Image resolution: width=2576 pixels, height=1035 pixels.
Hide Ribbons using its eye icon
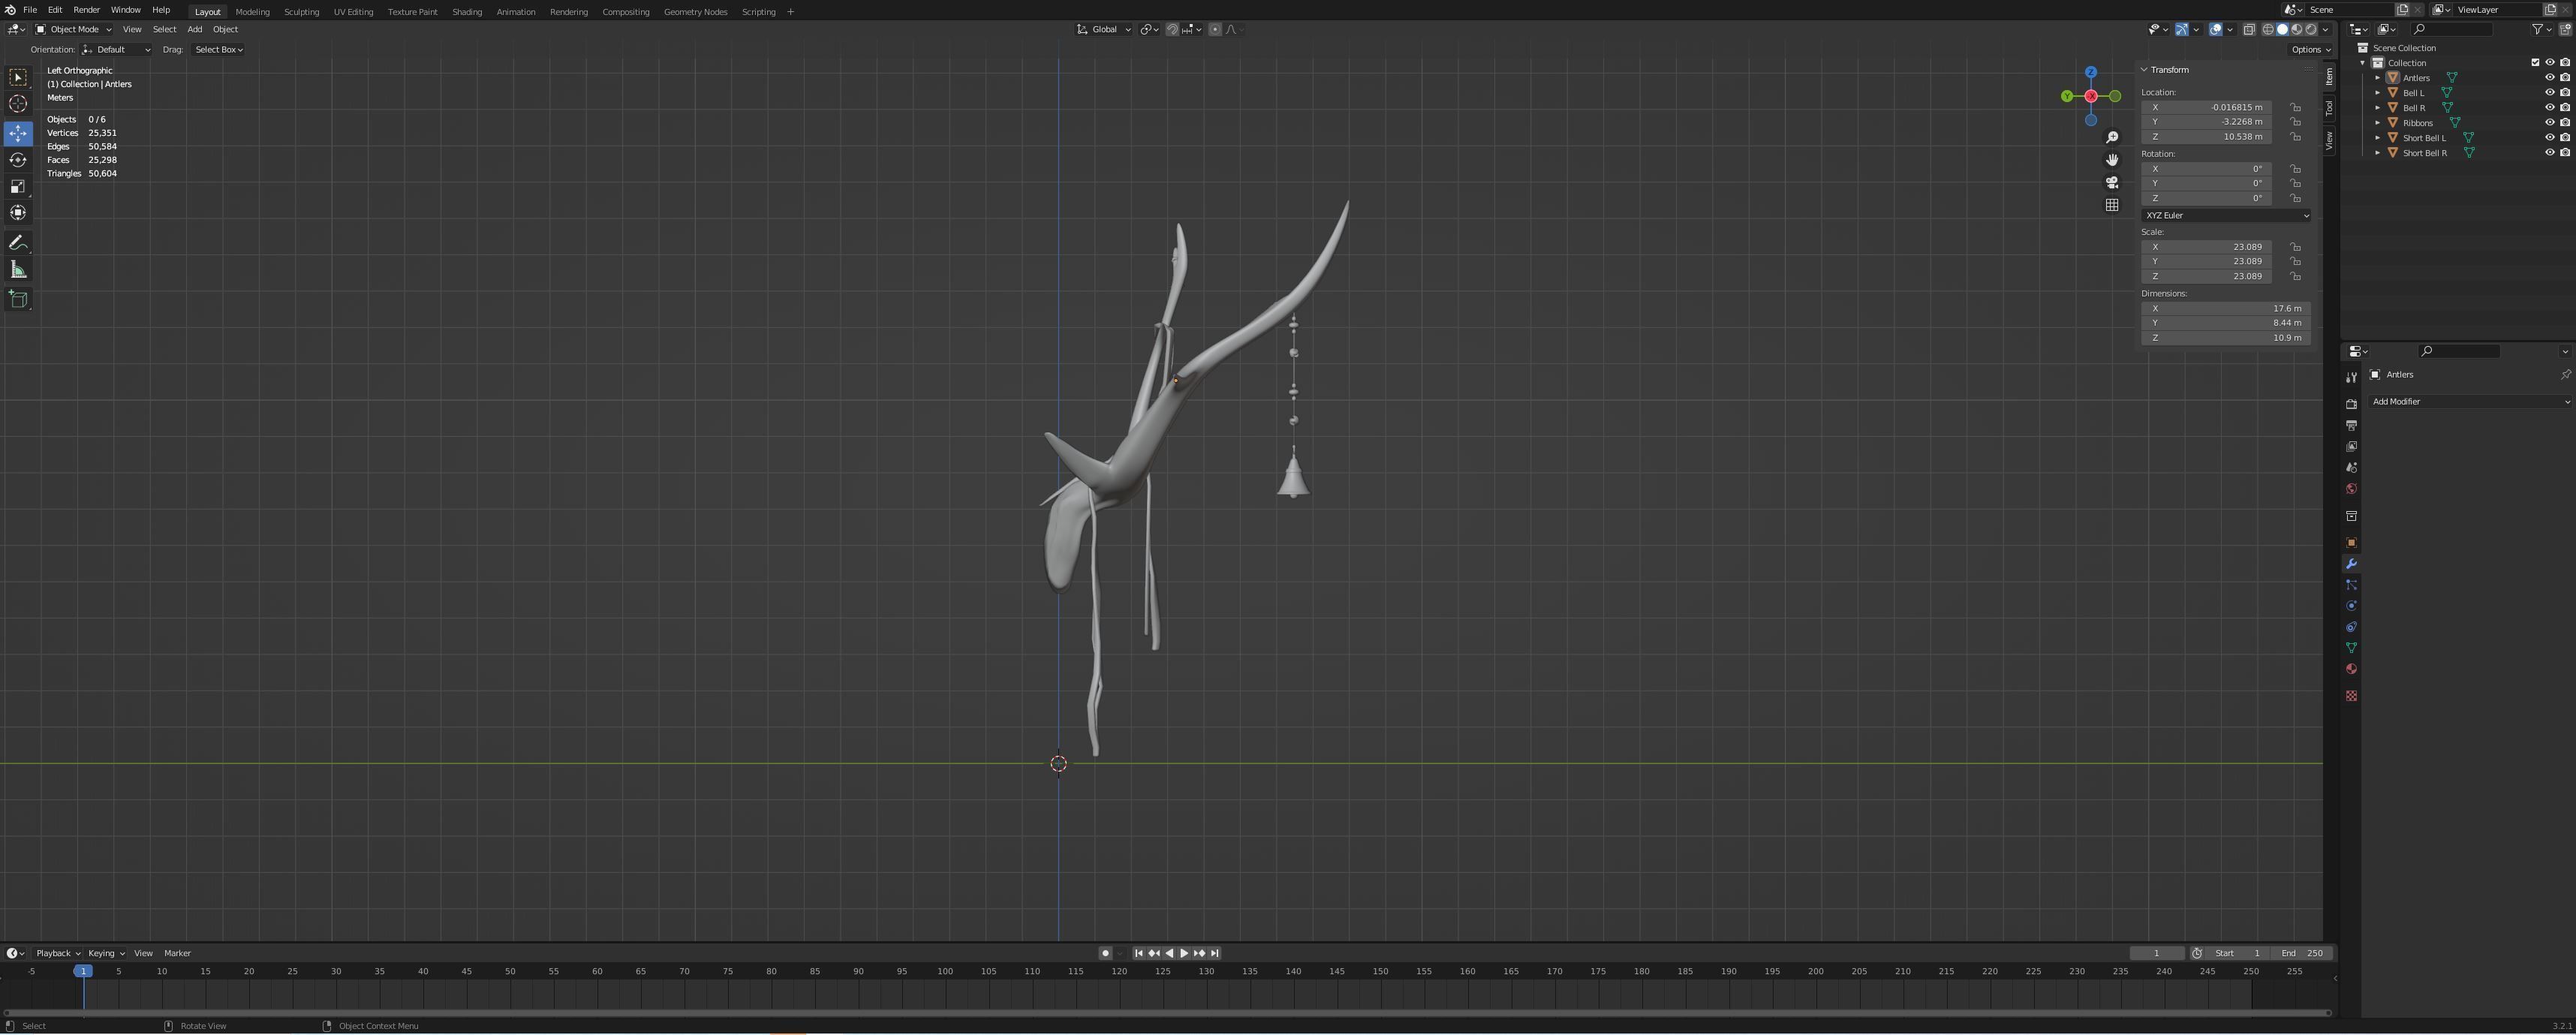click(2550, 123)
